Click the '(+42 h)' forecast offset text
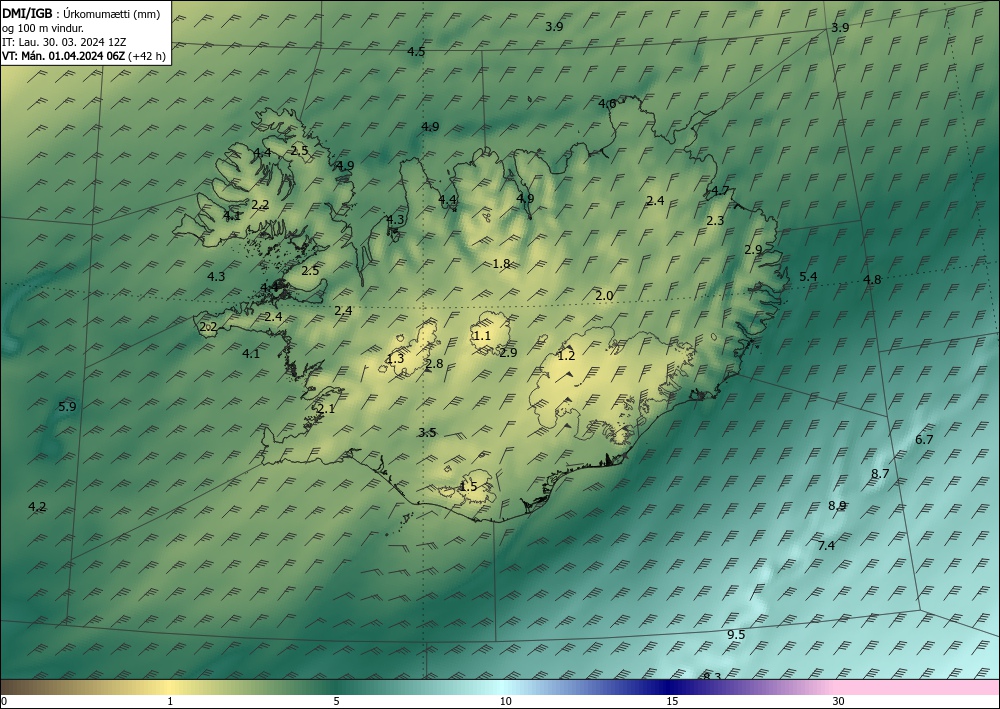Image resolution: width=1000 pixels, height=709 pixels. coord(147,56)
